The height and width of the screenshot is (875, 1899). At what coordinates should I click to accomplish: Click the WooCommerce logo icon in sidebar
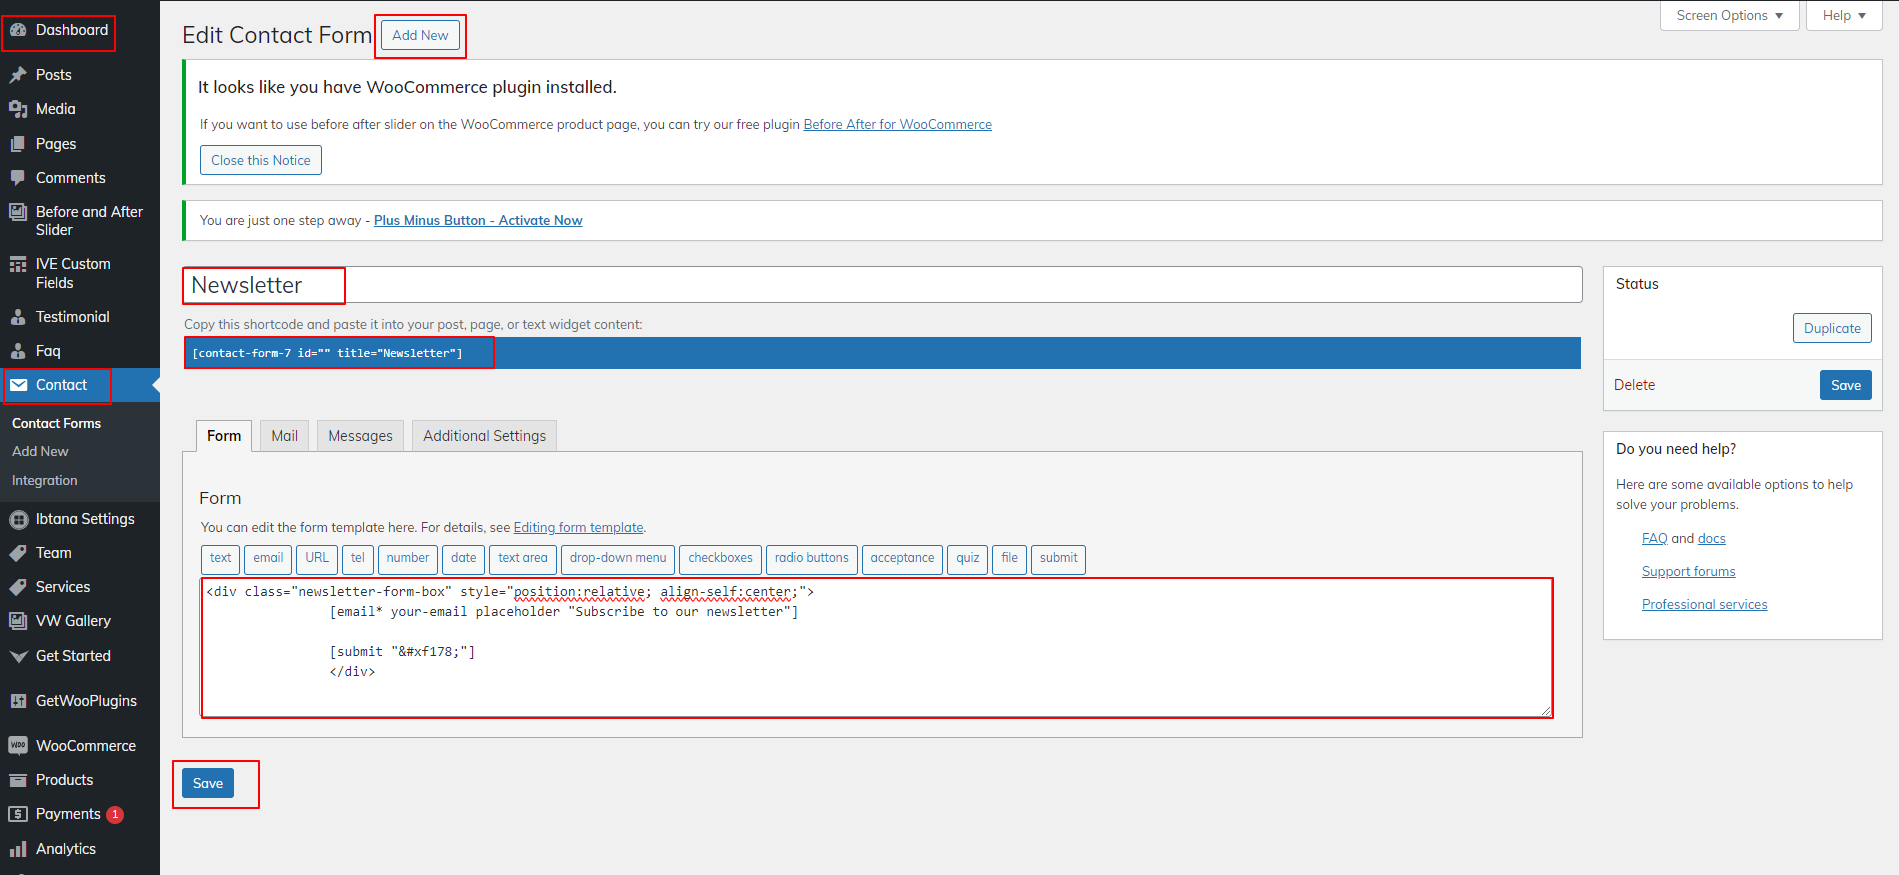point(18,746)
